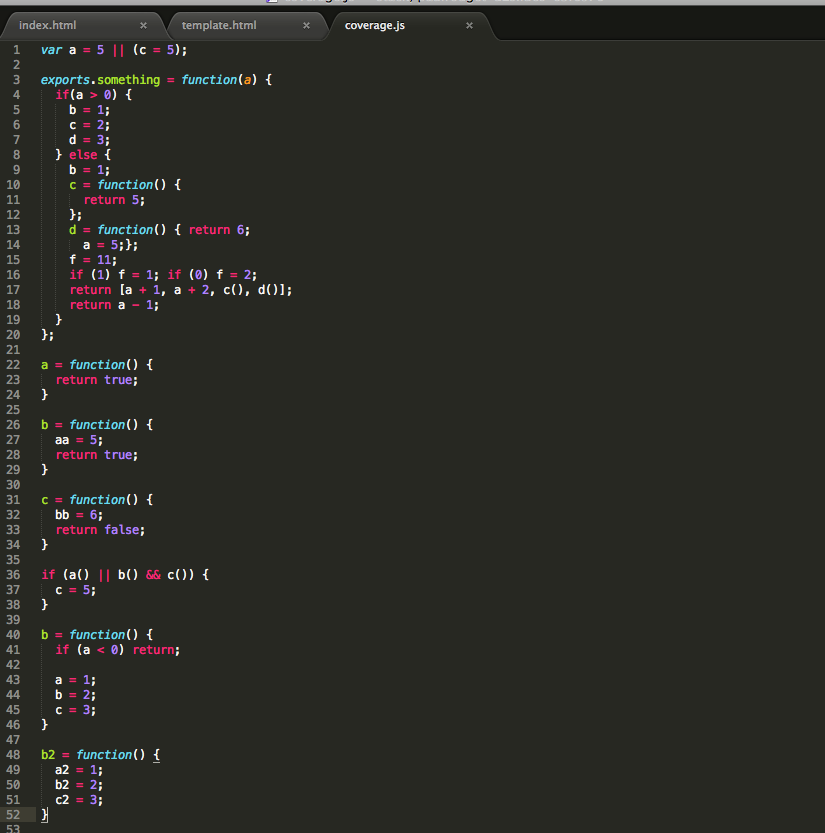825x833 pixels.
Task: Click line number 22 in gutter
Action: point(13,365)
